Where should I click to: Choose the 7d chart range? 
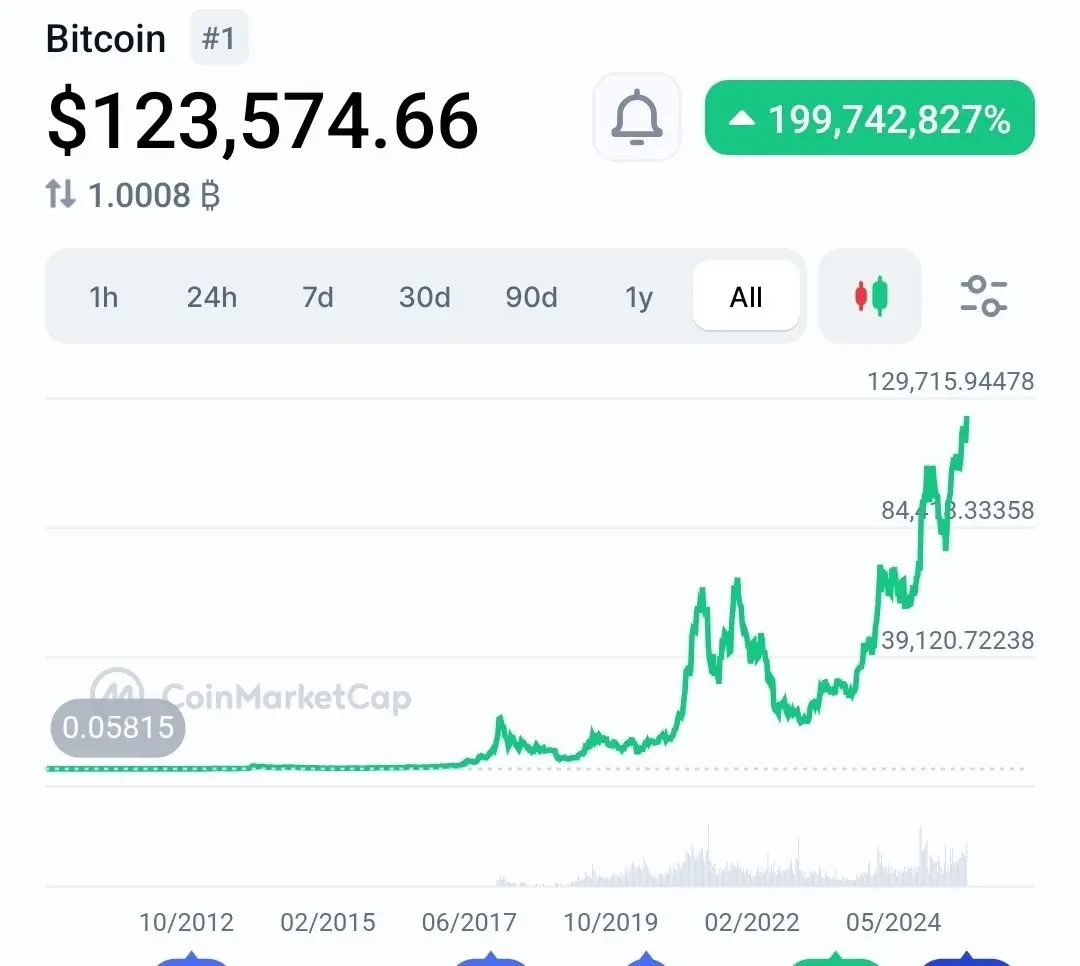(318, 297)
